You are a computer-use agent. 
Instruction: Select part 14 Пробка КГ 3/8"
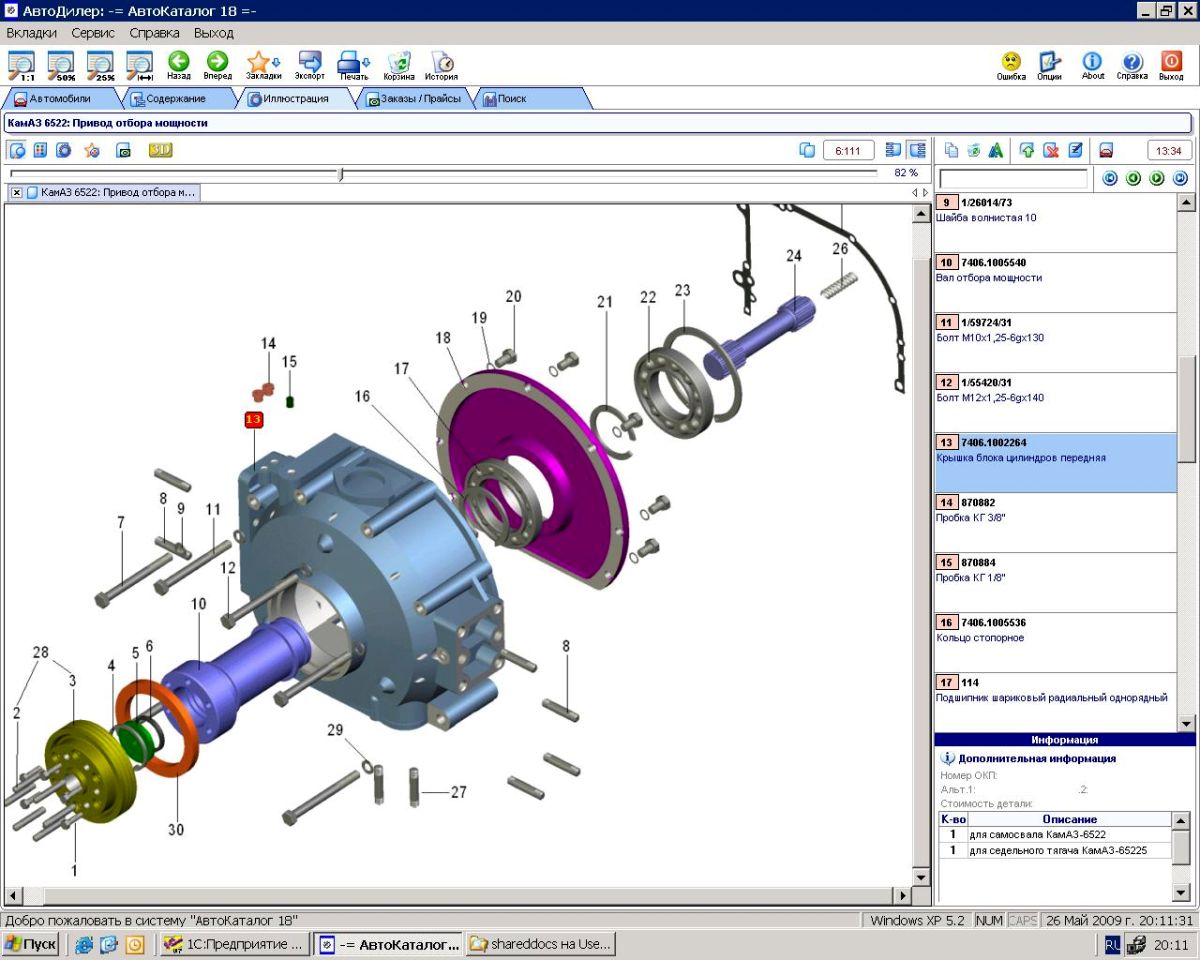(x=1055, y=522)
